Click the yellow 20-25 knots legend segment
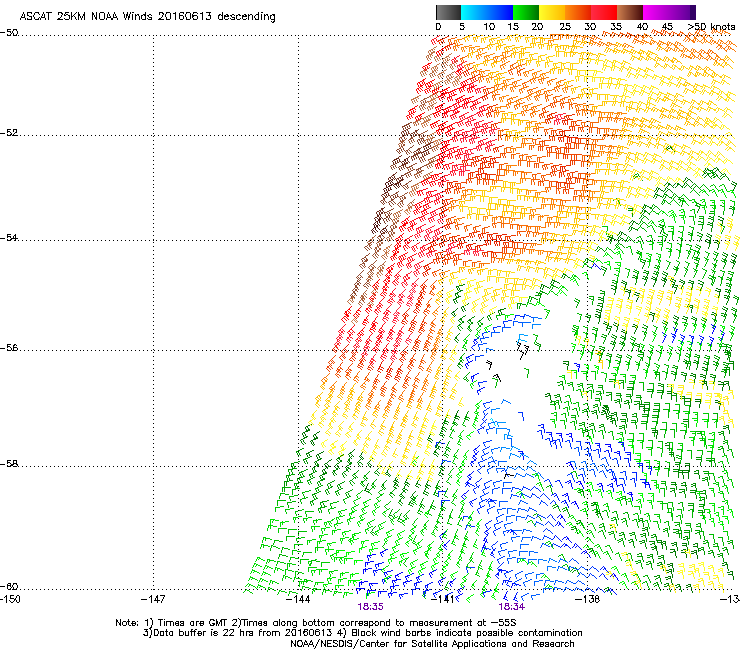This screenshot has height=650, width=740. [552, 12]
